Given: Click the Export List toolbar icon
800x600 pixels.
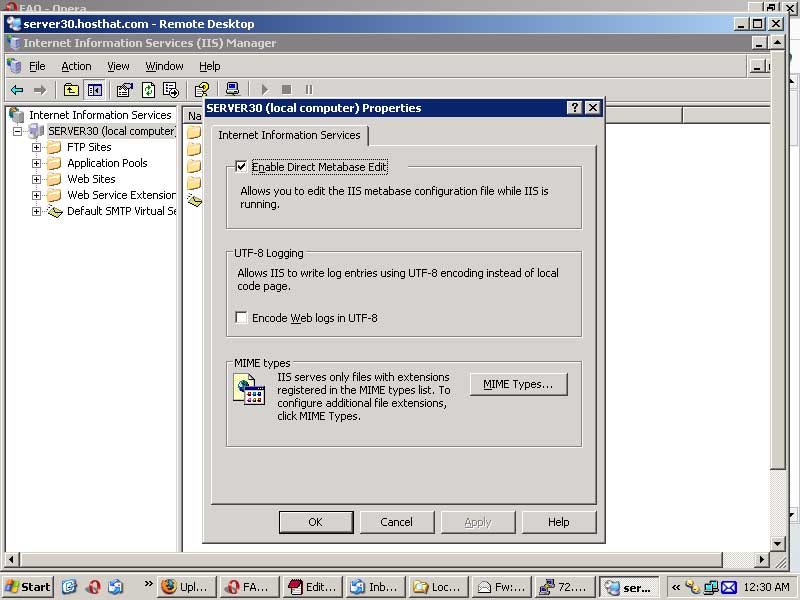Looking at the screenshot, I should point(171,90).
